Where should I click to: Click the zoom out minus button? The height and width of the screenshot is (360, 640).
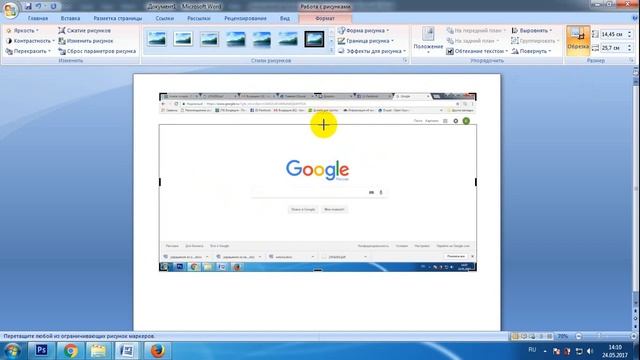click(578, 336)
